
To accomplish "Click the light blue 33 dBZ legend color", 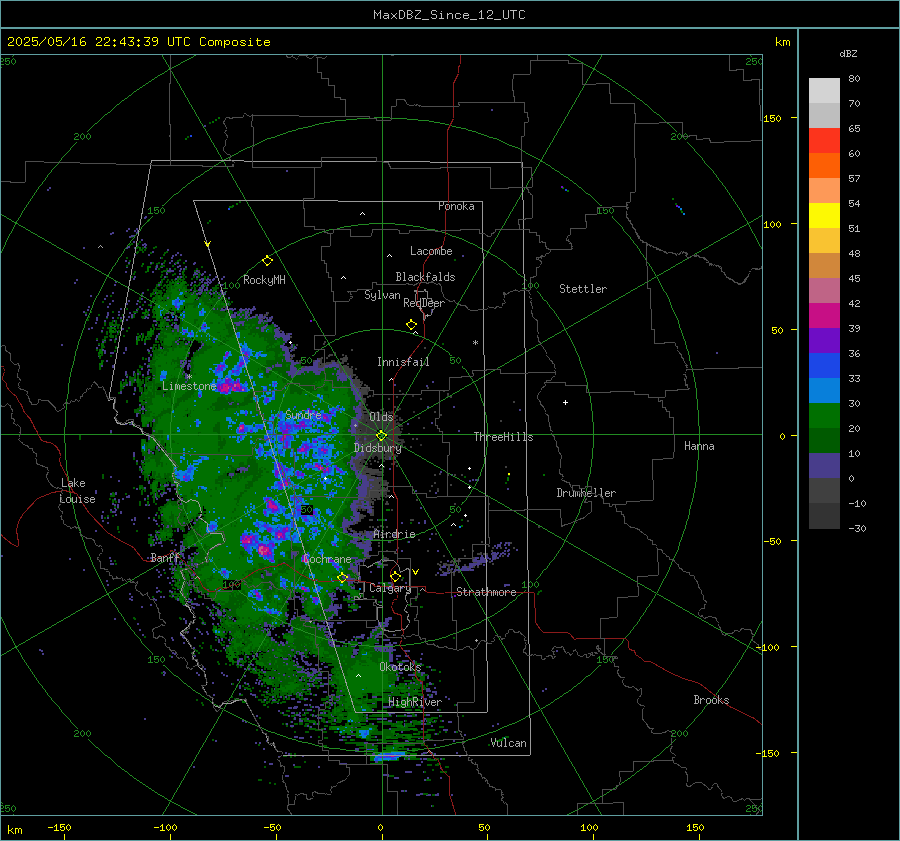I will point(824,391).
